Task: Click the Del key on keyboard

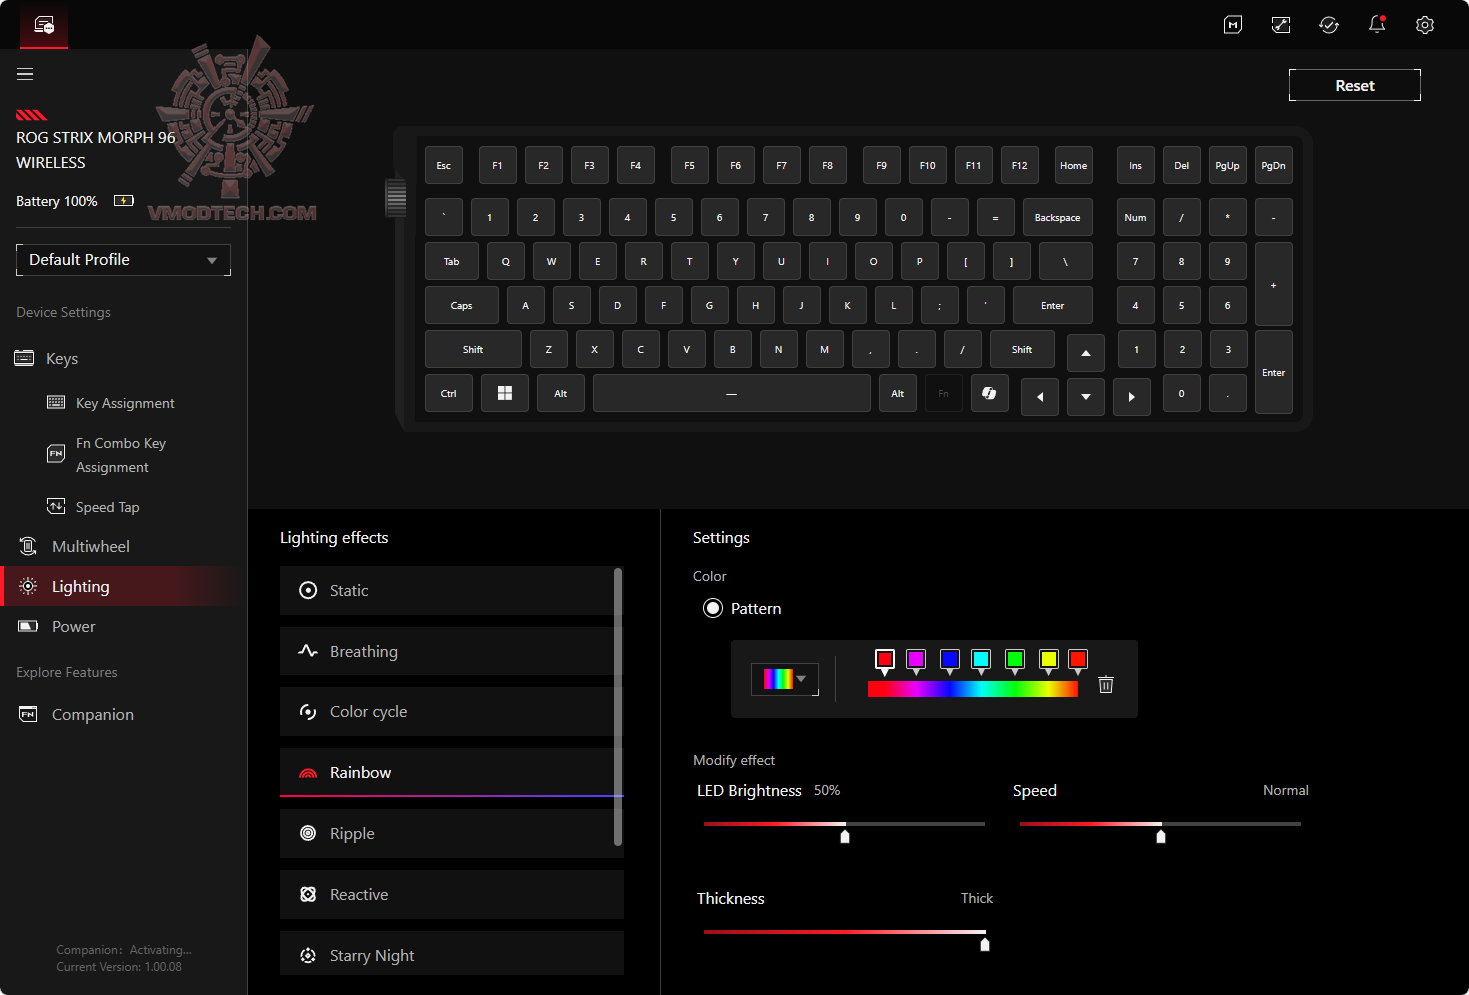Action: click(x=1182, y=165)
